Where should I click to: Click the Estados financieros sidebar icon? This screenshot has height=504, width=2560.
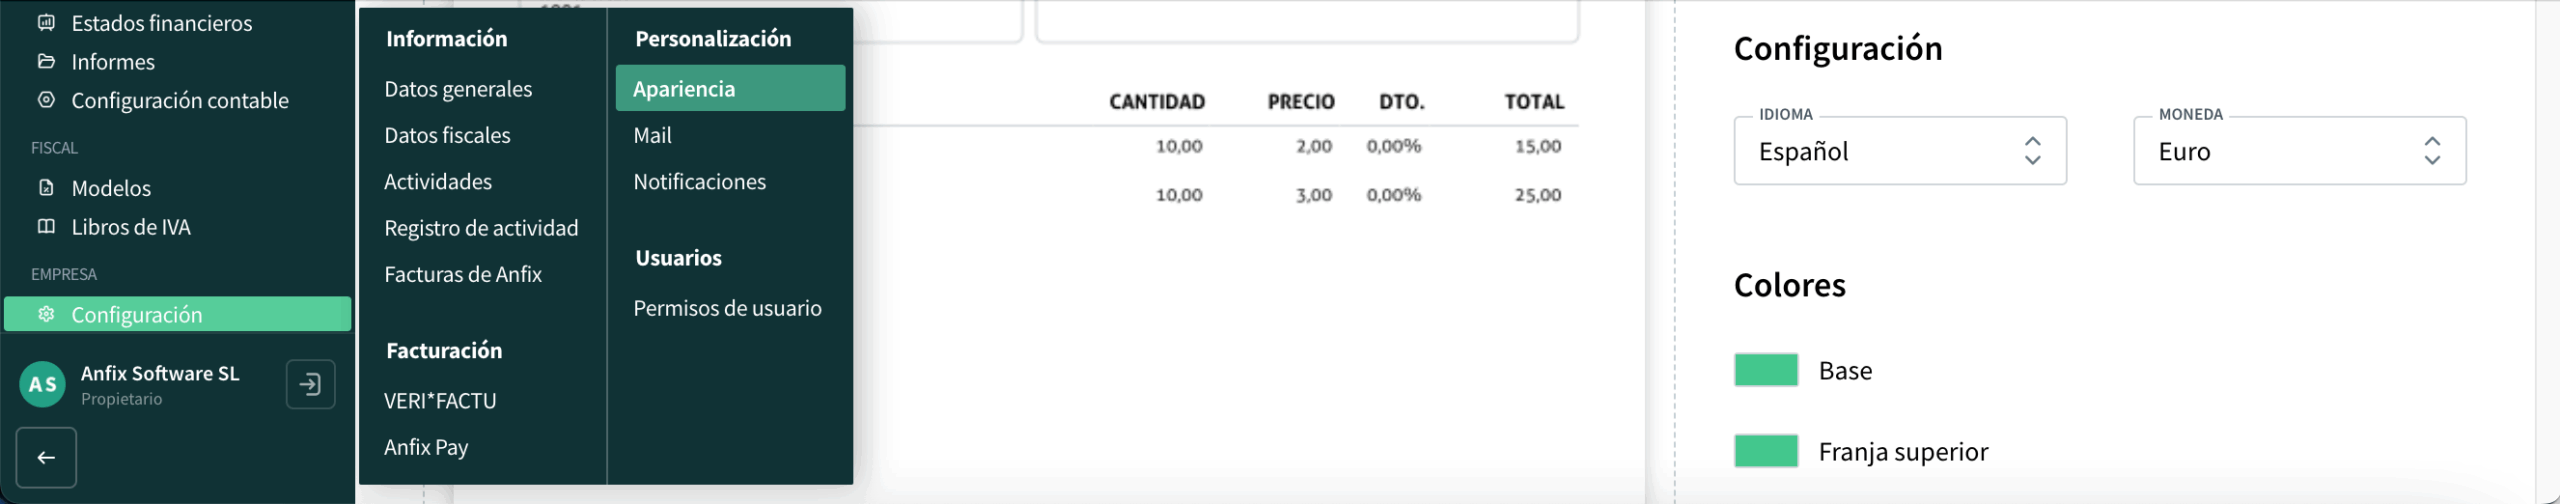46,22
